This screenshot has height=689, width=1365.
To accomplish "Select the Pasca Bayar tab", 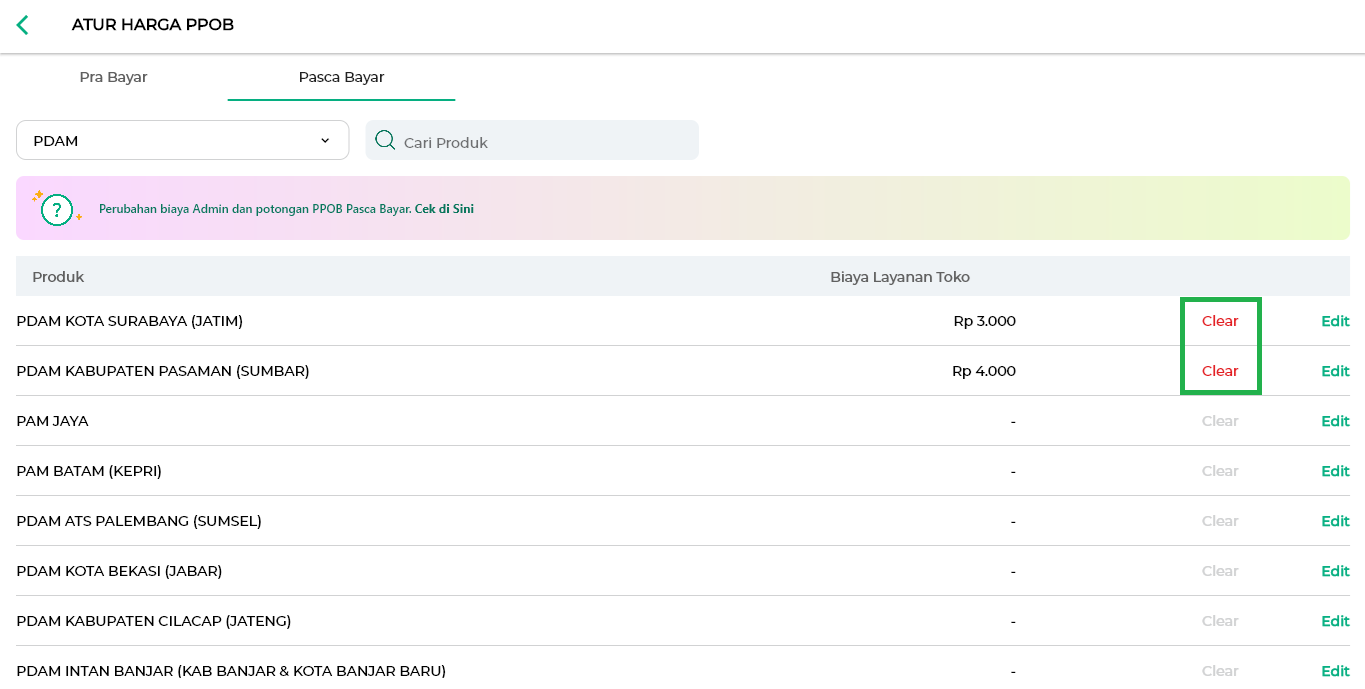I will click(341, 77).
